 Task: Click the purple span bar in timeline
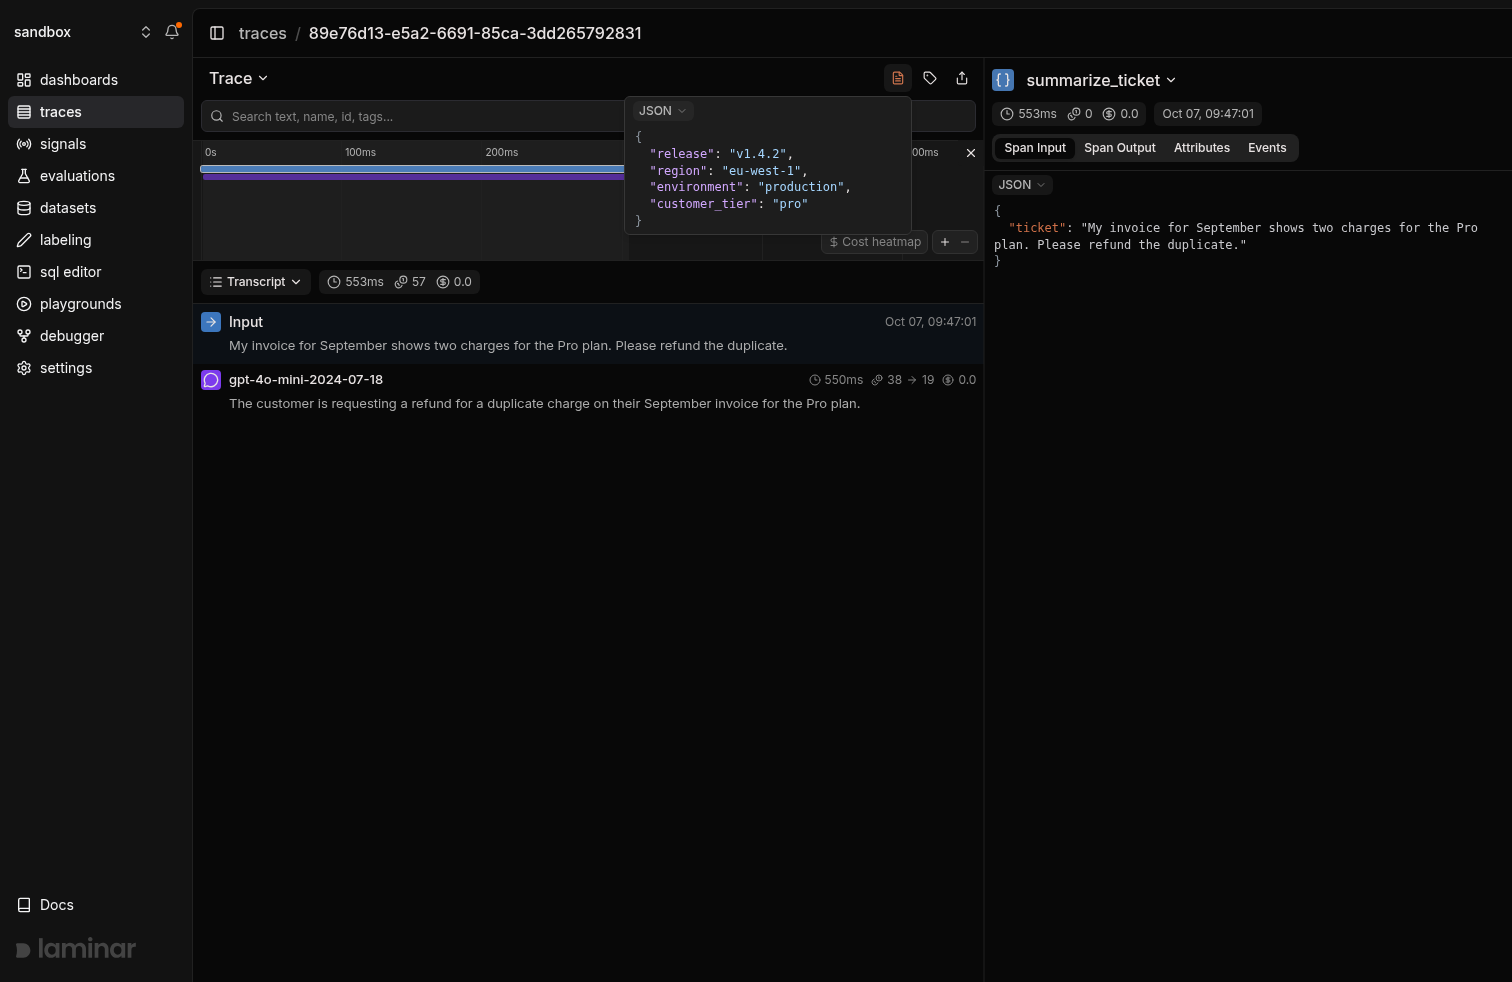(414, 176)
